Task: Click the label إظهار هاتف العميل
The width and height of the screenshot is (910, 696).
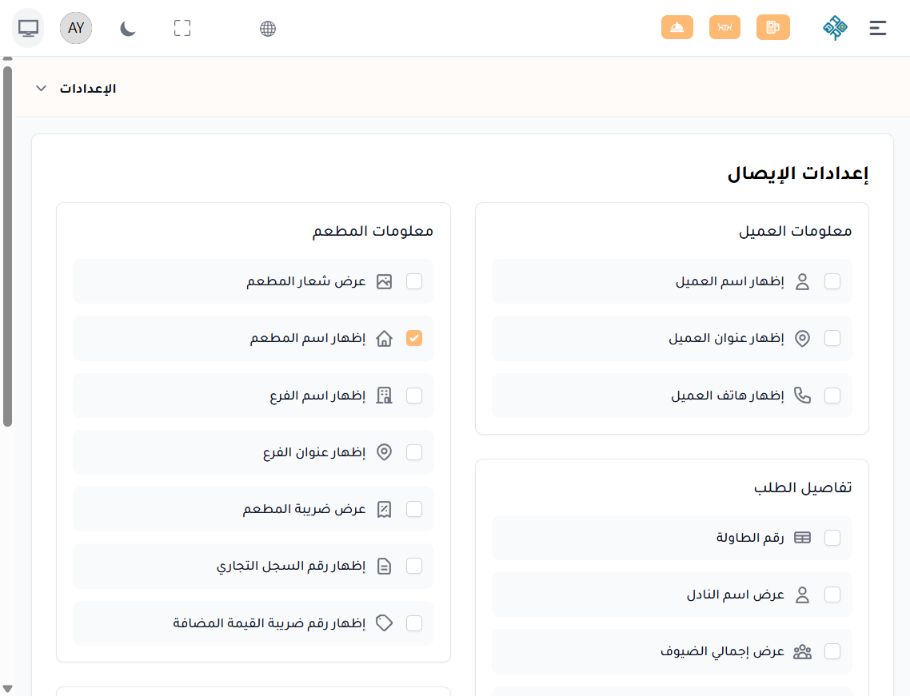Action: pos(728,395)
